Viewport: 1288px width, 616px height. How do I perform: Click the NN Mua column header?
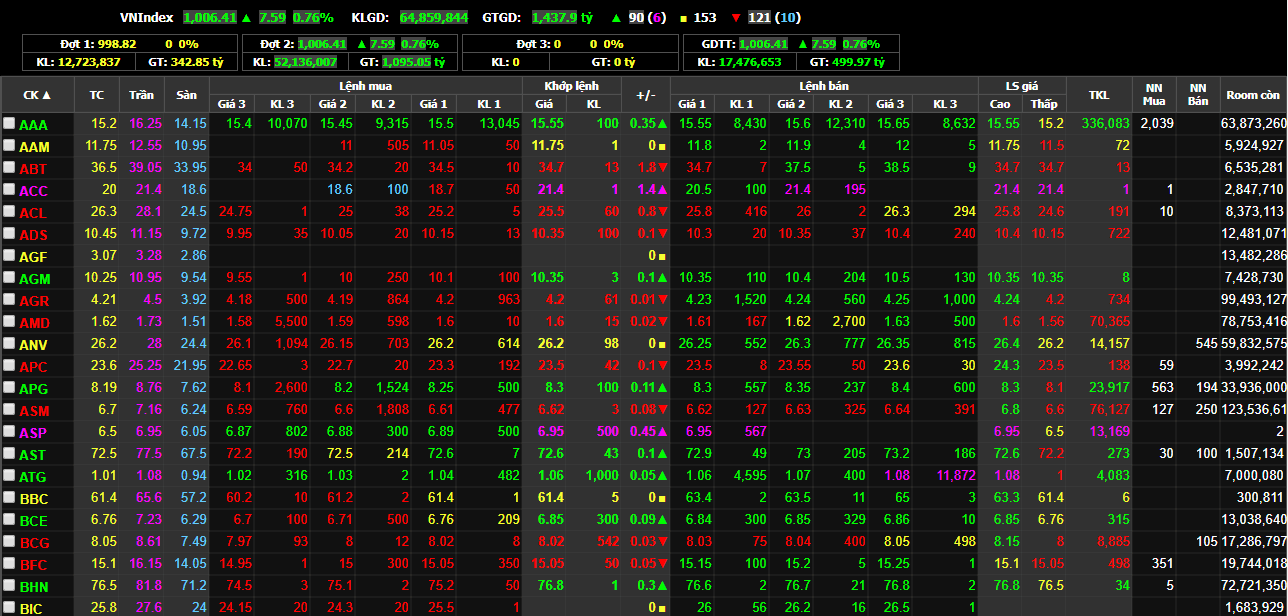click(1154, 95)
